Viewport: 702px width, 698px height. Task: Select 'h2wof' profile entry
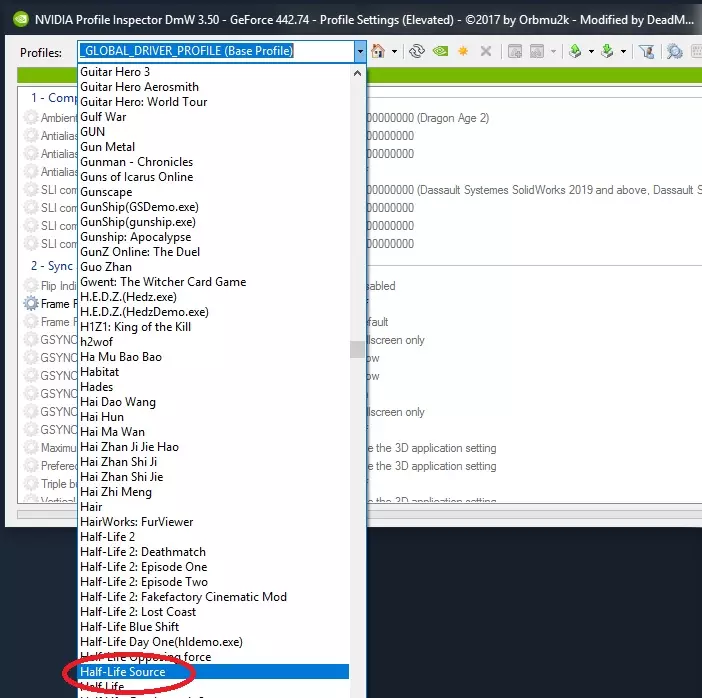[214, 342]
